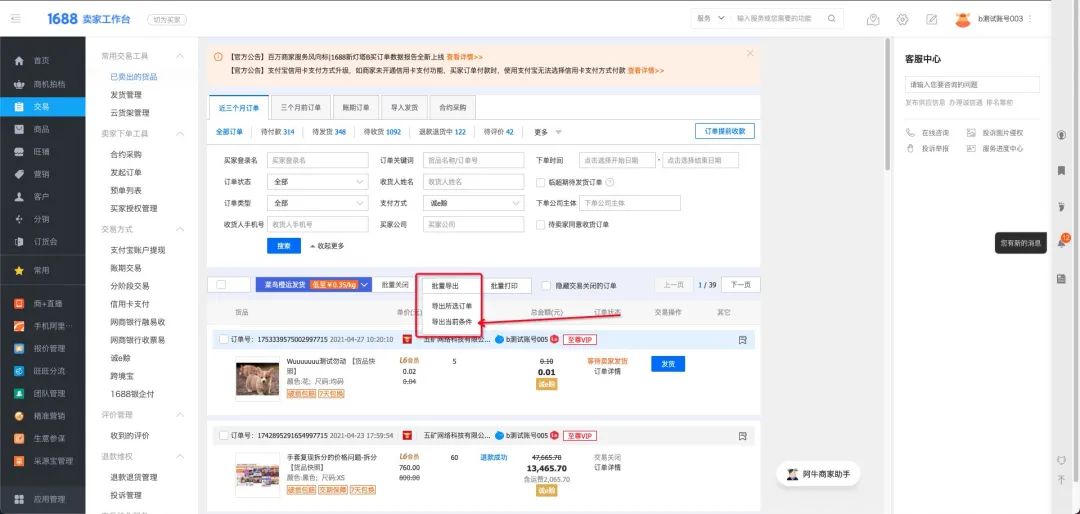This screenshot has width=1080, height=514.
Task: Click corgi product thumbnail
Action: pos(258,378)
